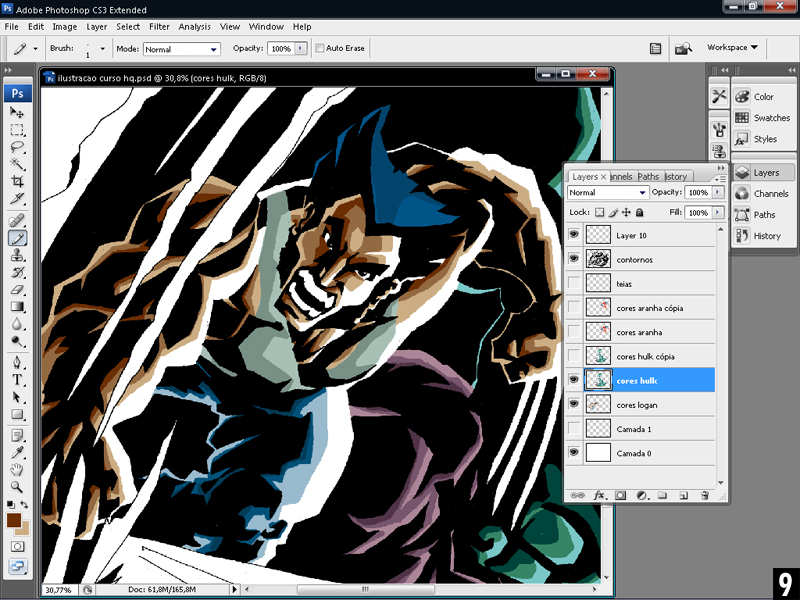Open the brush Mode dropdown
800x600 pixels.
click(181, 48)
